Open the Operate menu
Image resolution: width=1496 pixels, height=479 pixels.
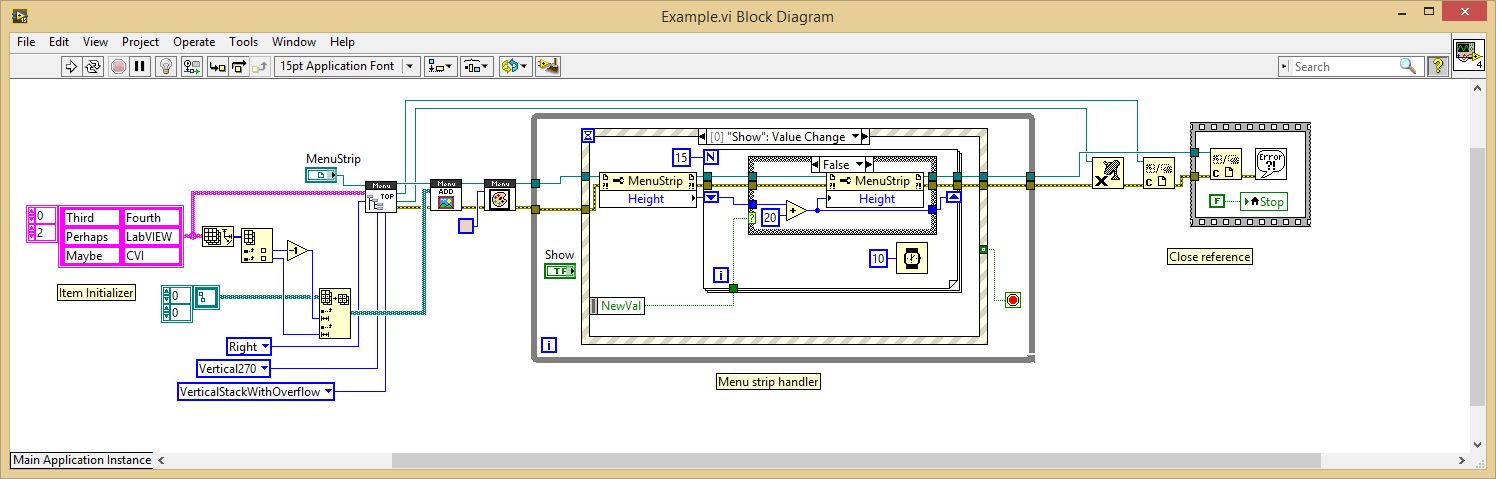click(x=194, y=42)
